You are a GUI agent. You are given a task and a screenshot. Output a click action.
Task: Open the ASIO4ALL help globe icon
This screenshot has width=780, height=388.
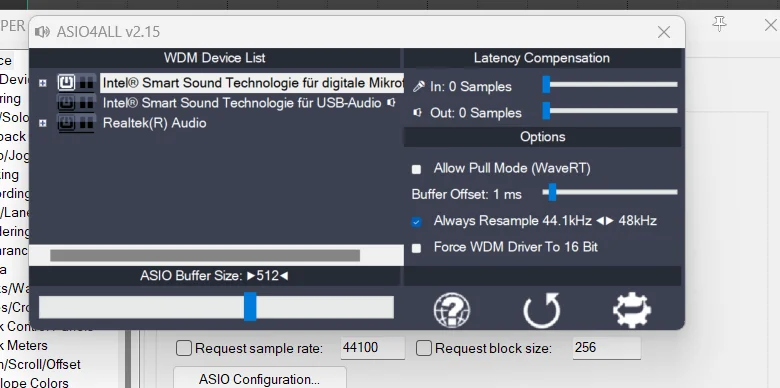(452, 310)
